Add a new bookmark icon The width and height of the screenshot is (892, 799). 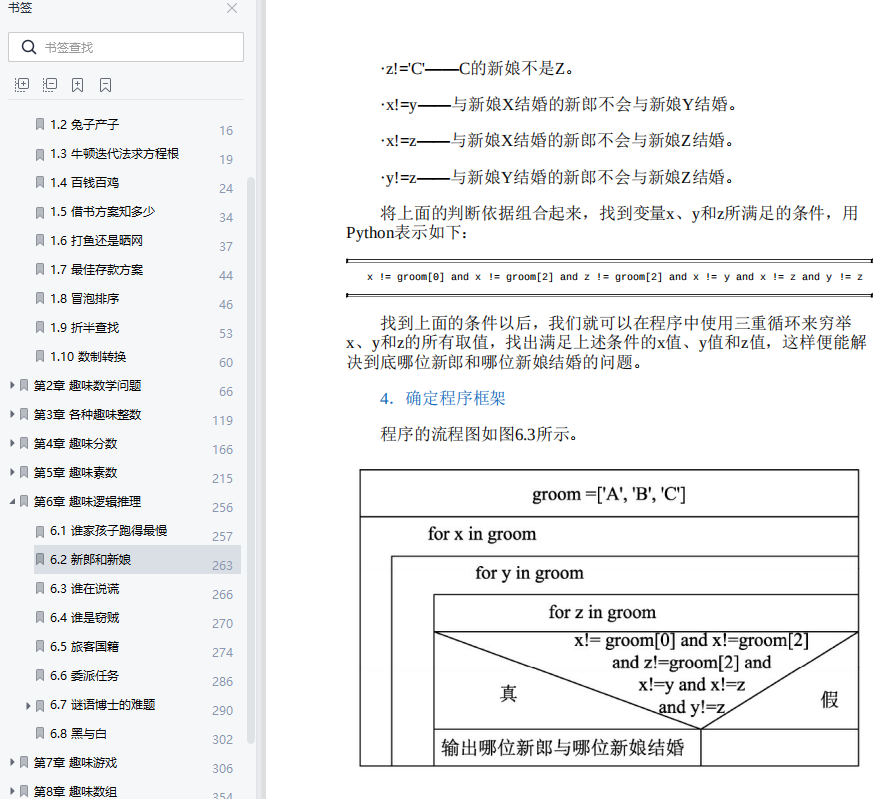tap(77, 85)
